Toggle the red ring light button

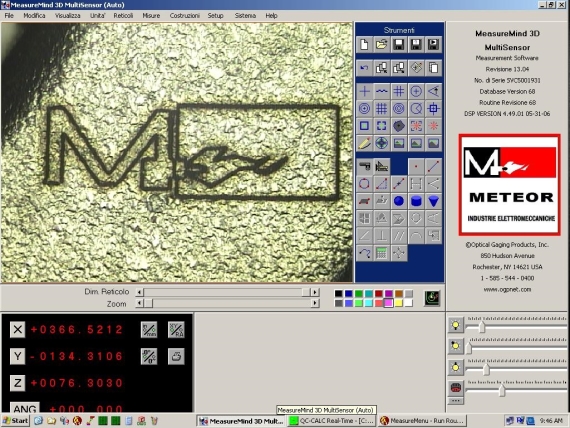pyautogui.click(x=455, y=388)
